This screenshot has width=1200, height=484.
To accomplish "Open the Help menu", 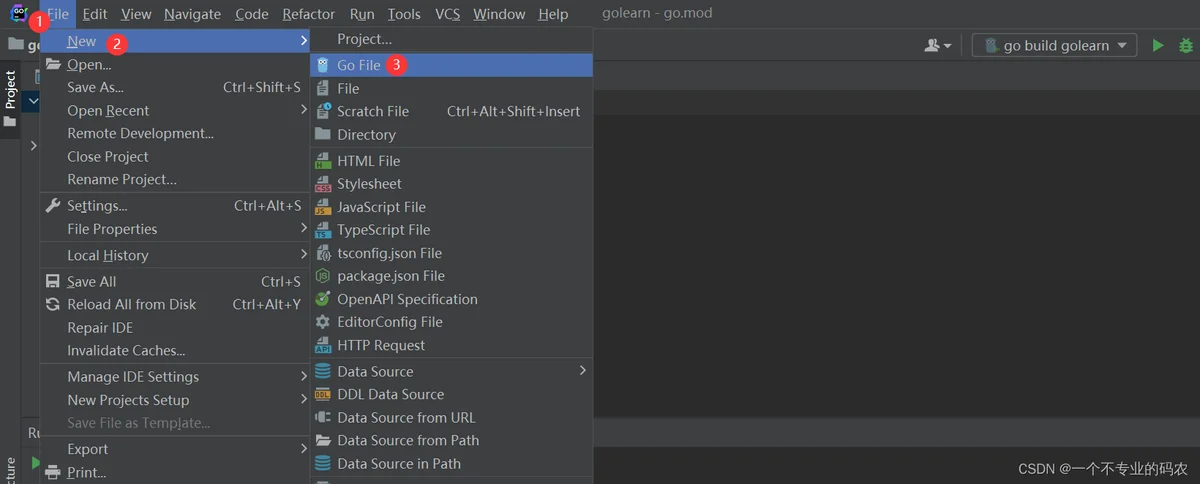I will point(553,14).
